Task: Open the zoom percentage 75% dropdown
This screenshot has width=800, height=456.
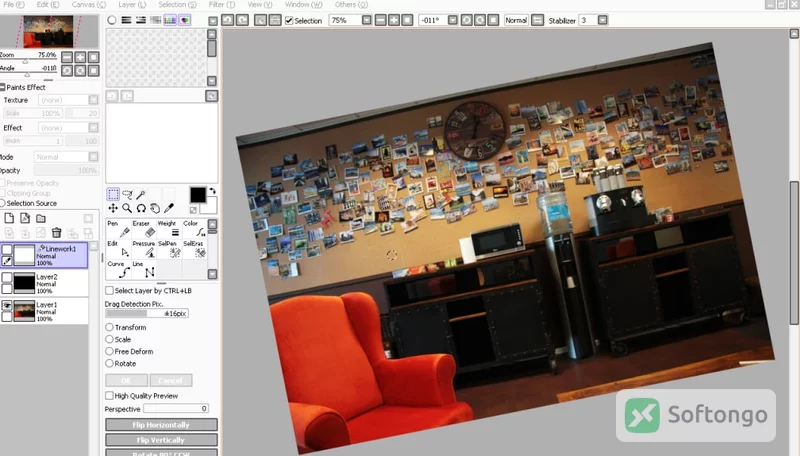Action: (x=366, y=20)
